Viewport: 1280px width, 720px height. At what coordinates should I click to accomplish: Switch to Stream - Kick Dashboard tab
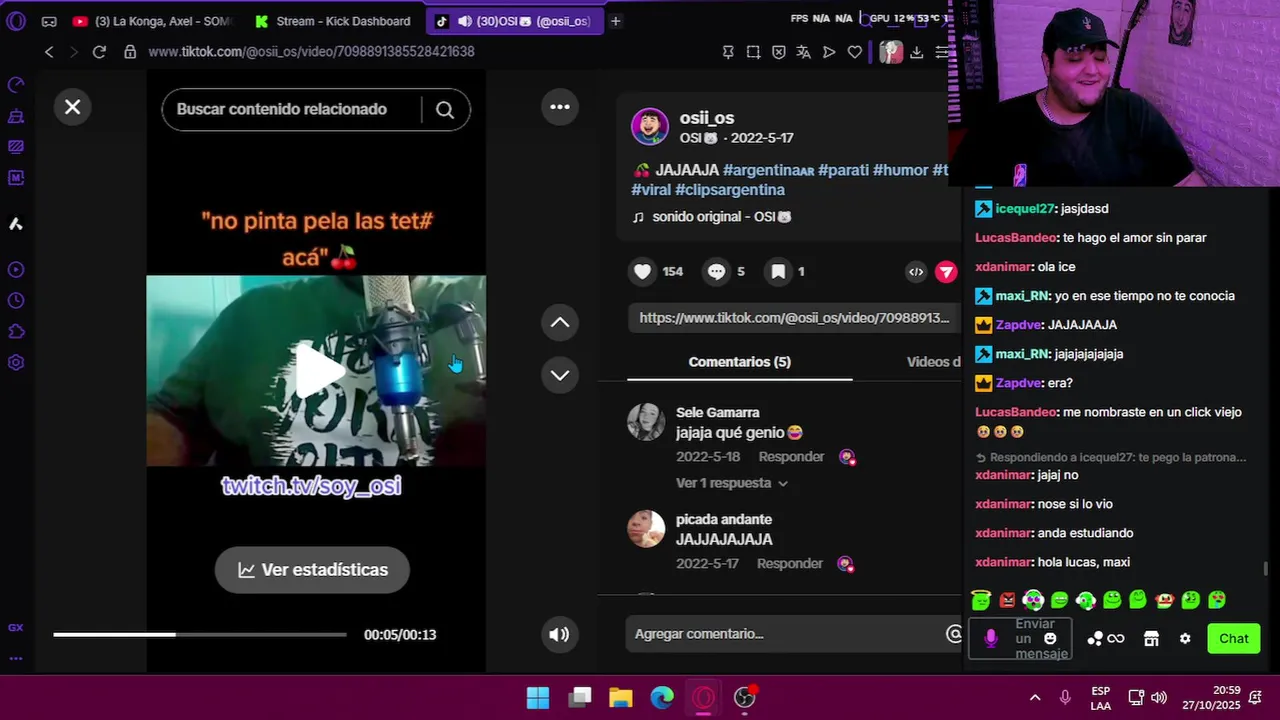click(334, 21)
